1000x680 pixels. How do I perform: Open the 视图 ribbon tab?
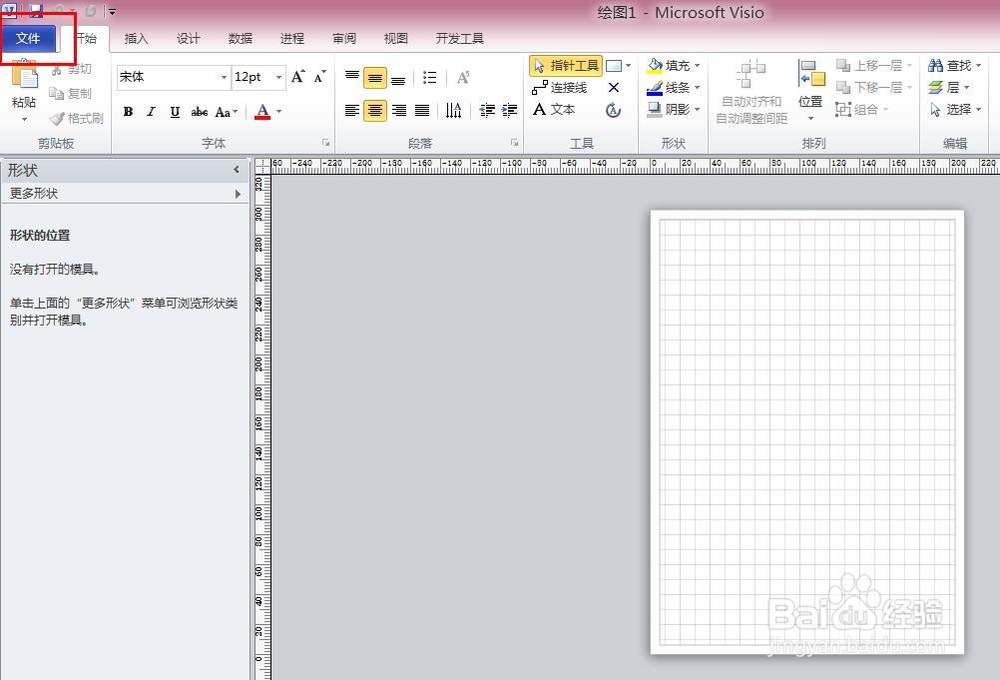coord(396,38)
